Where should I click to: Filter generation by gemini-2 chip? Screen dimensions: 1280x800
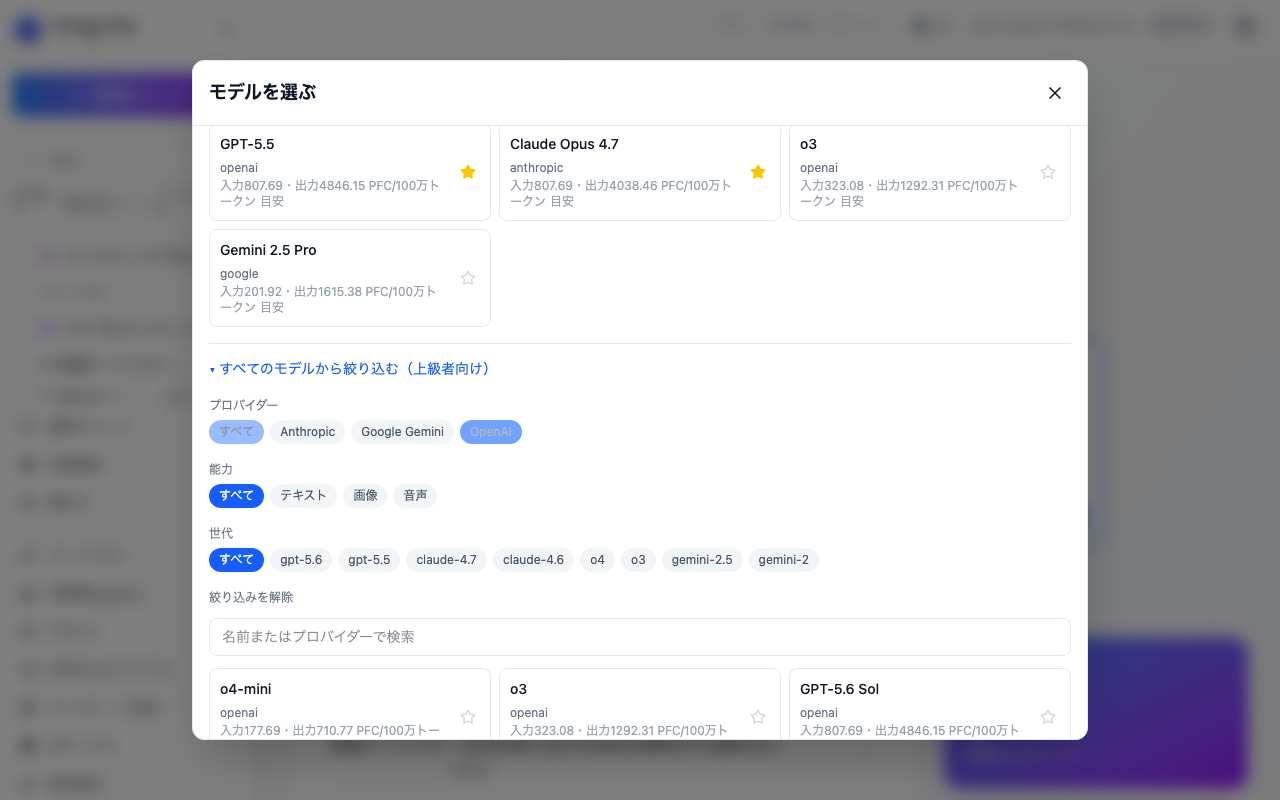(784, 560)
